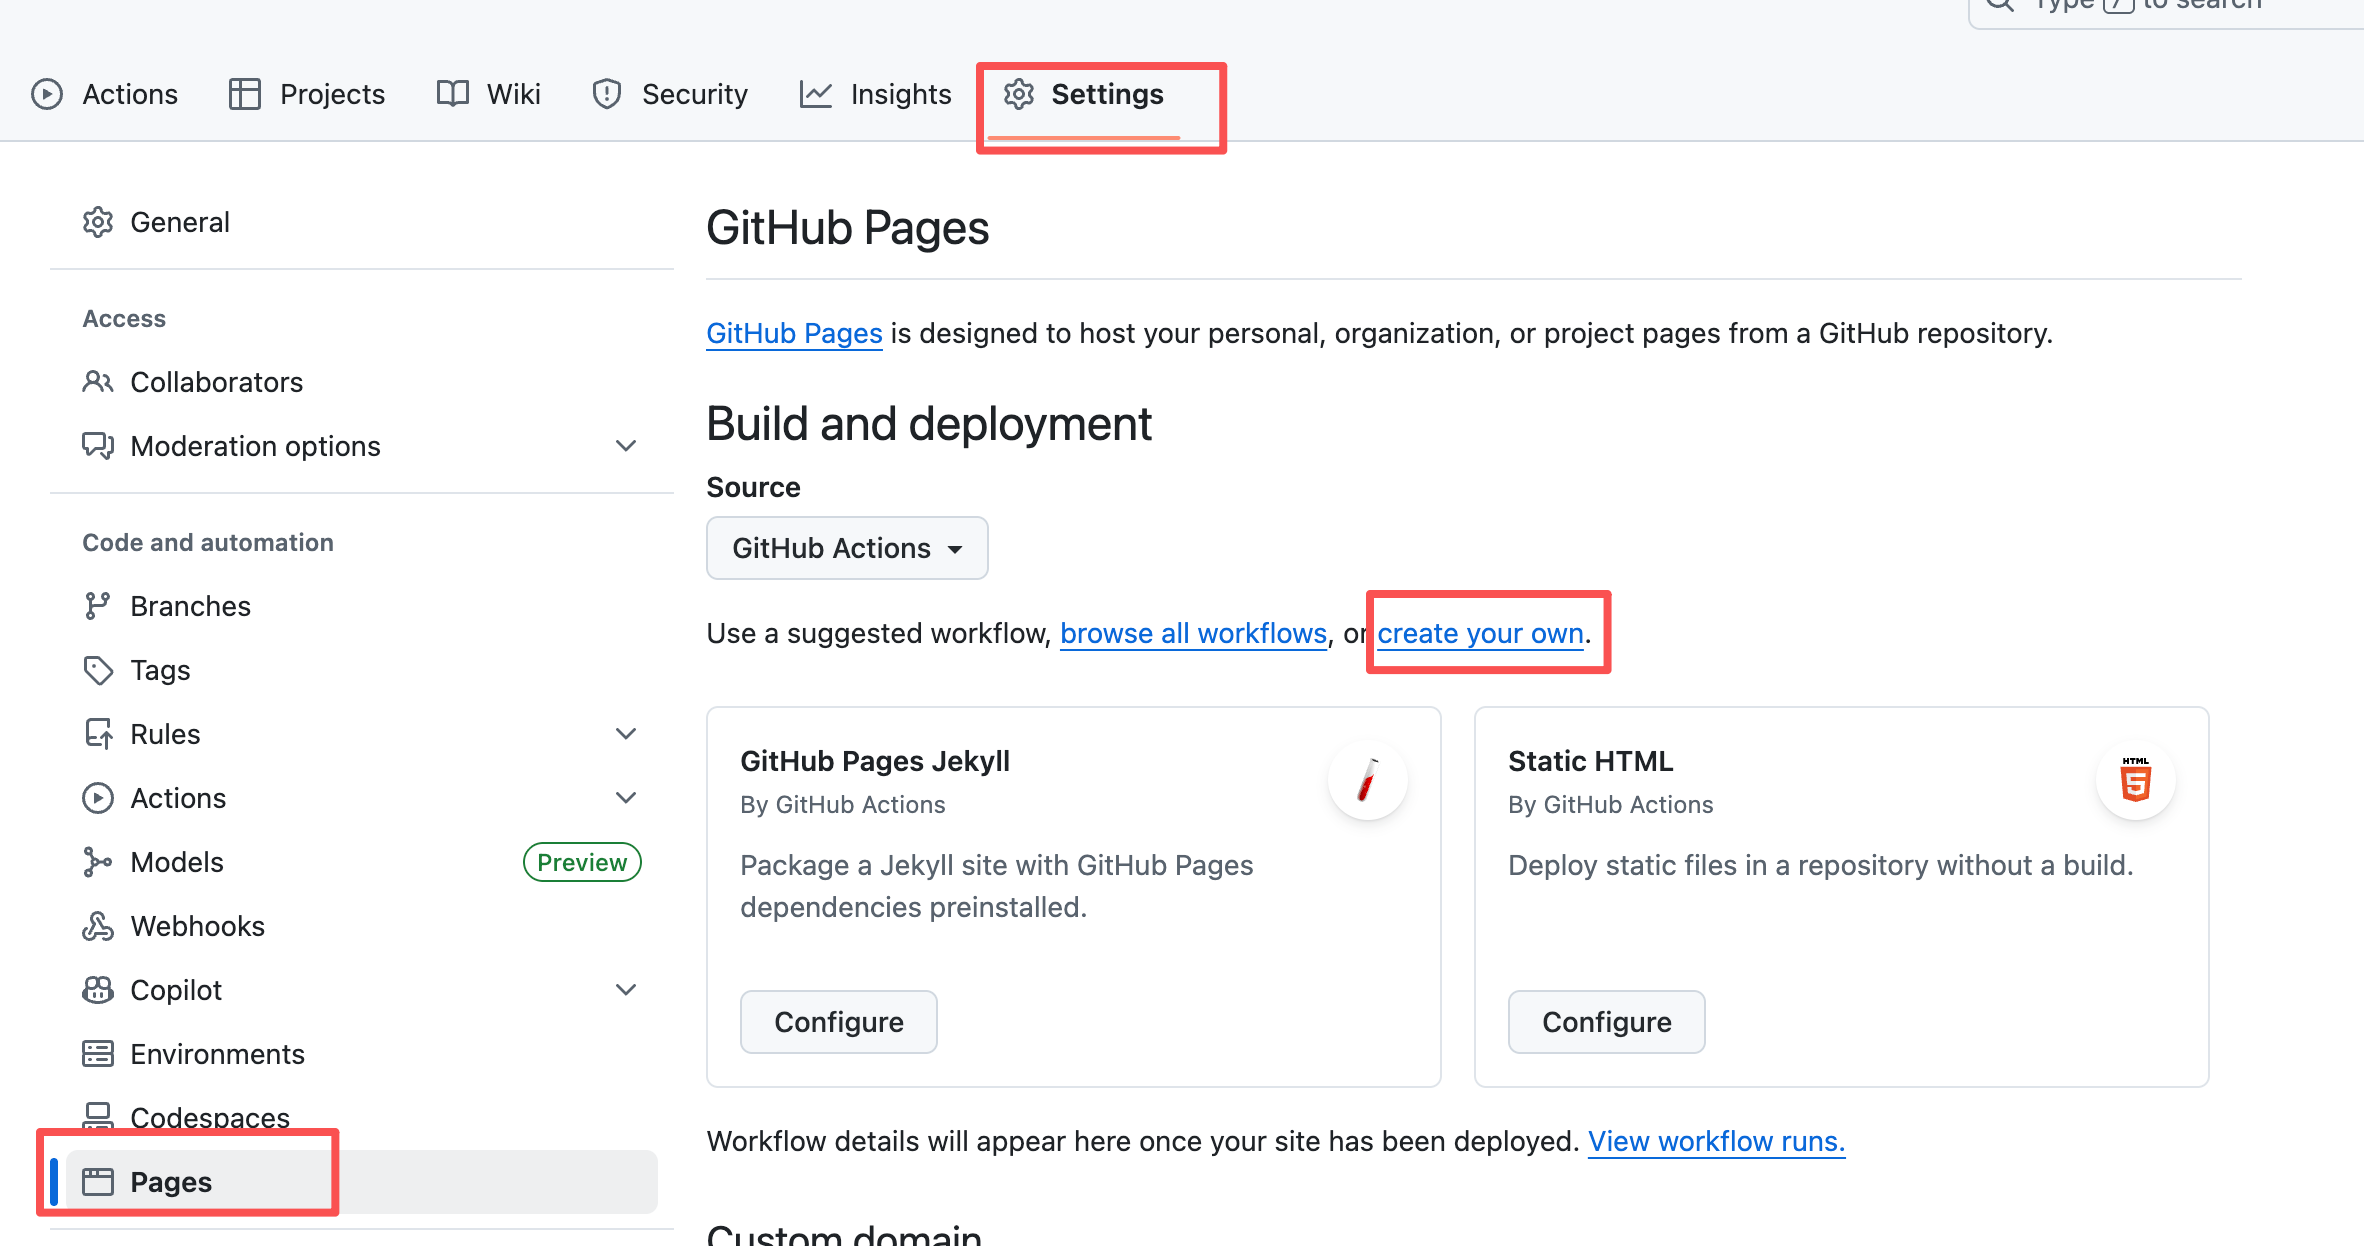Follow the 'browse all workflows' link
The width and height of the screenshot is (2364, 1246).
1193,634
